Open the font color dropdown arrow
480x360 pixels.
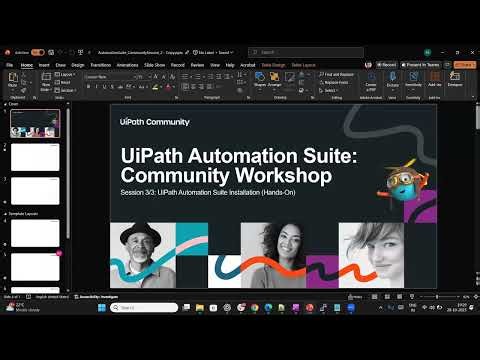[x=174, y=87]
